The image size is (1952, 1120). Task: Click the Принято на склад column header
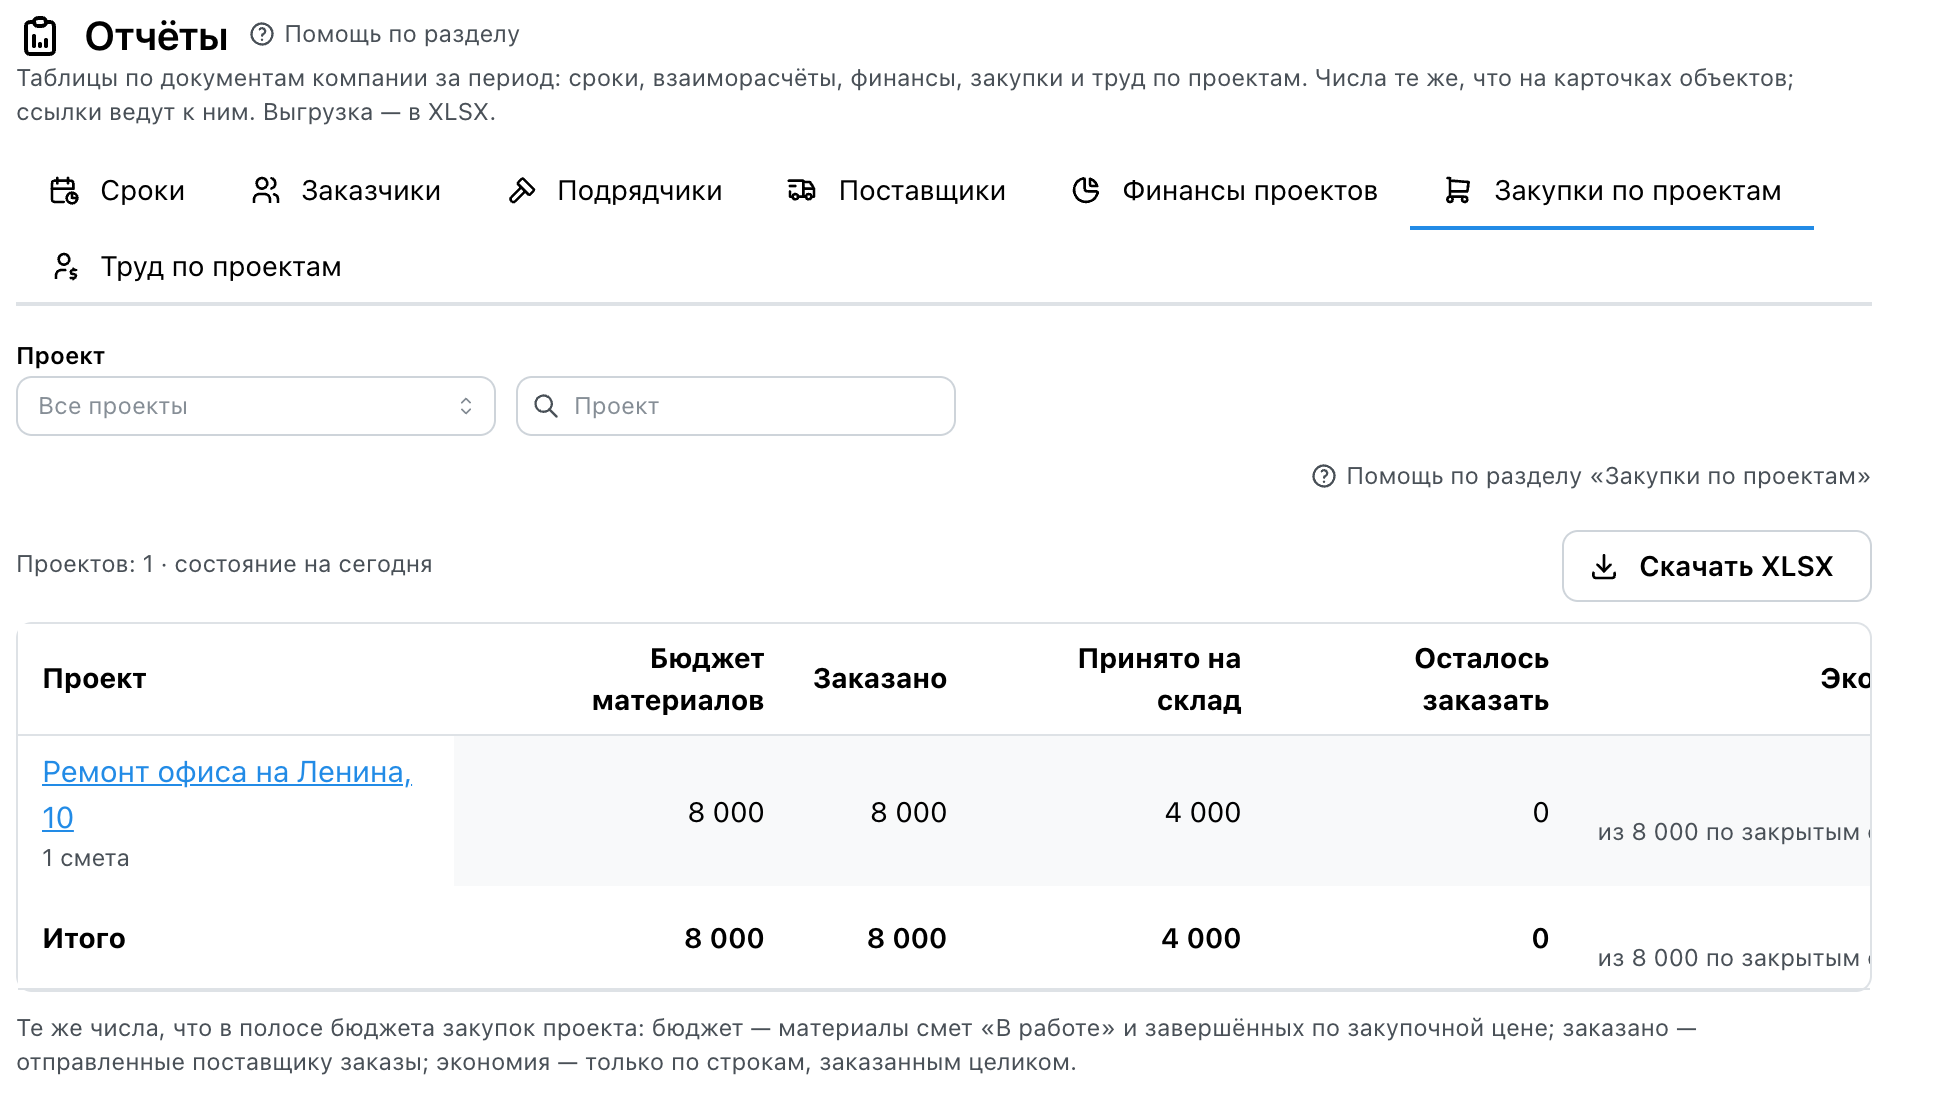coord(1159,679)
